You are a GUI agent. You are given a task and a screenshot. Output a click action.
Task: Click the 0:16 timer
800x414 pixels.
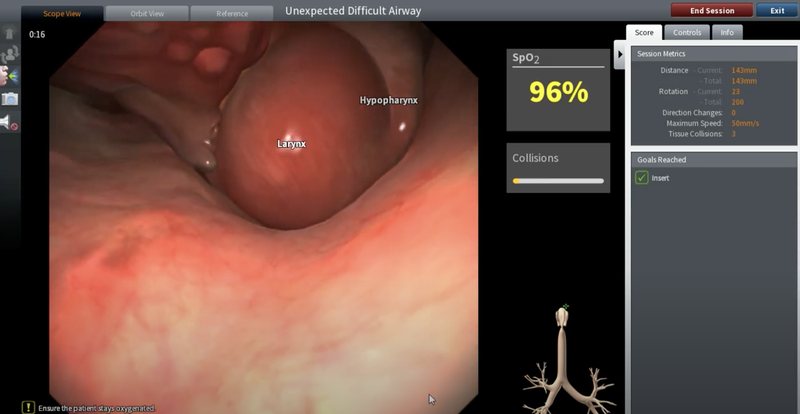37,34
